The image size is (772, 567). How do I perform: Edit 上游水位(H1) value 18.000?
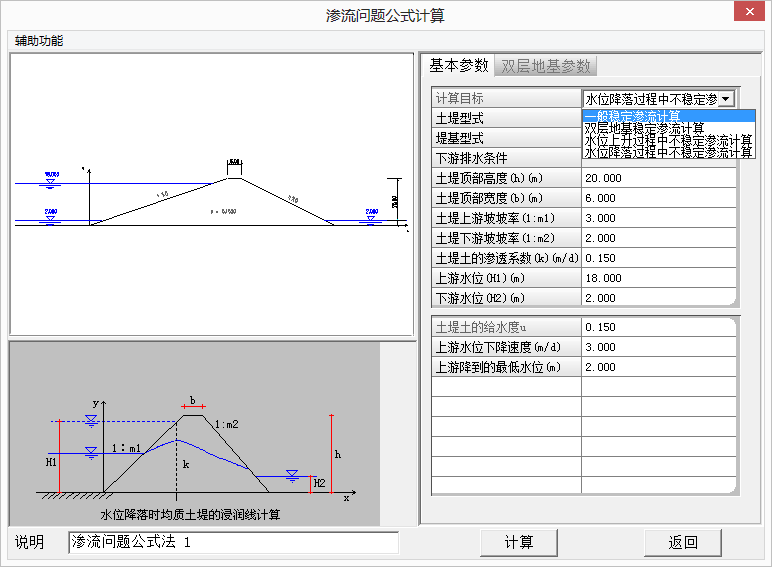click(658, 278)
